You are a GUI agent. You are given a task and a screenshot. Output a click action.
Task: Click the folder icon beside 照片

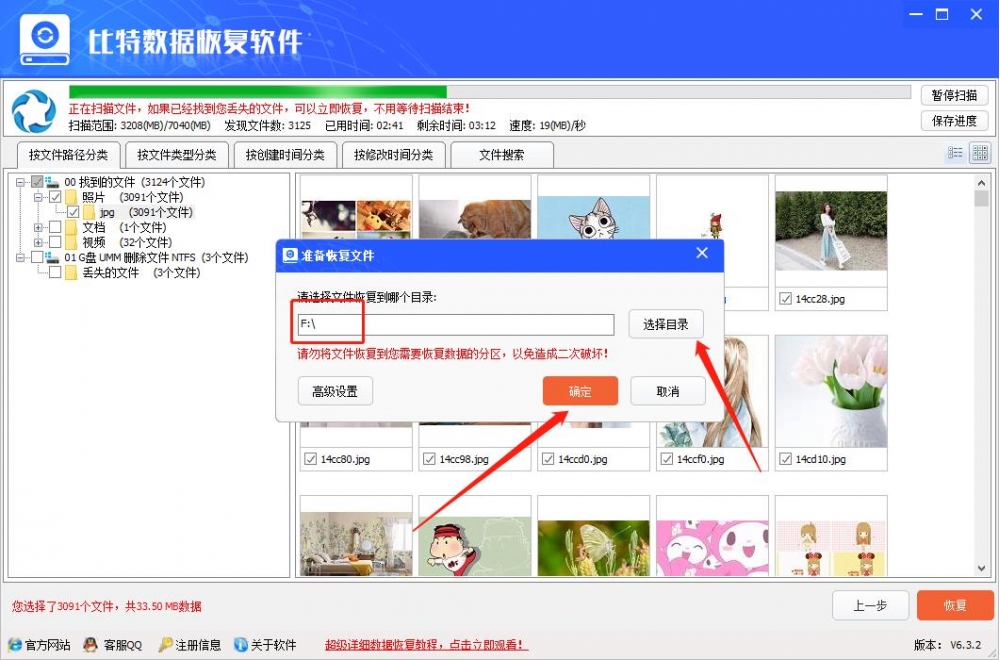click(71, 197)
